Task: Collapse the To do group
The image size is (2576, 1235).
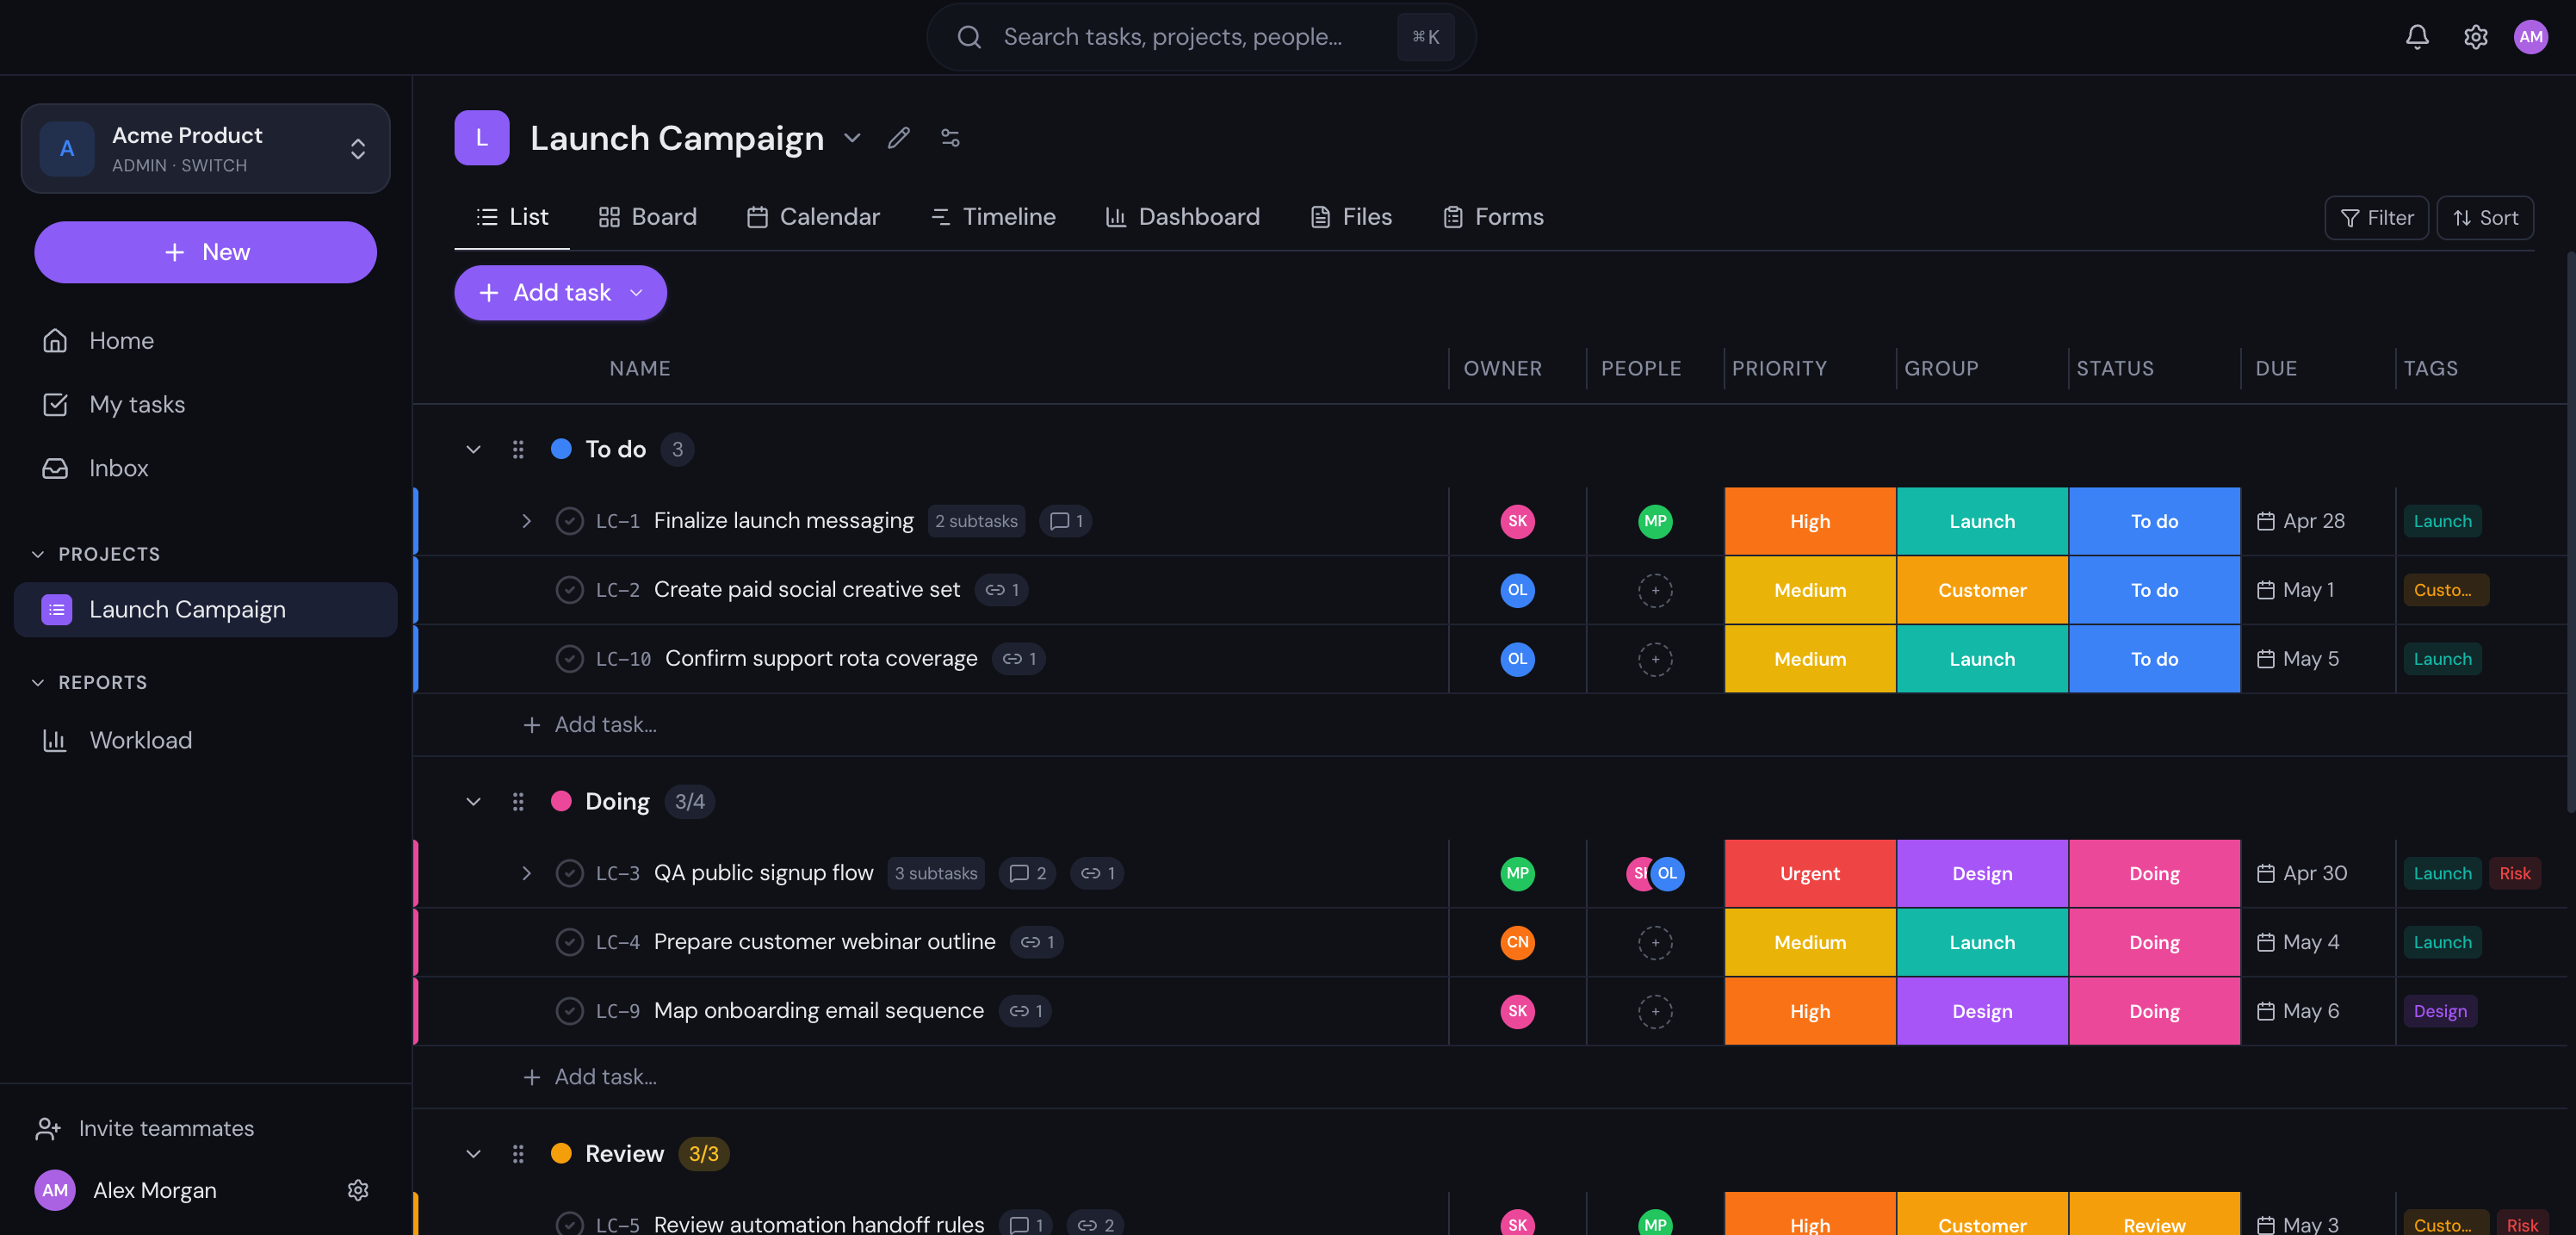Action: click(x=473, y=449)
